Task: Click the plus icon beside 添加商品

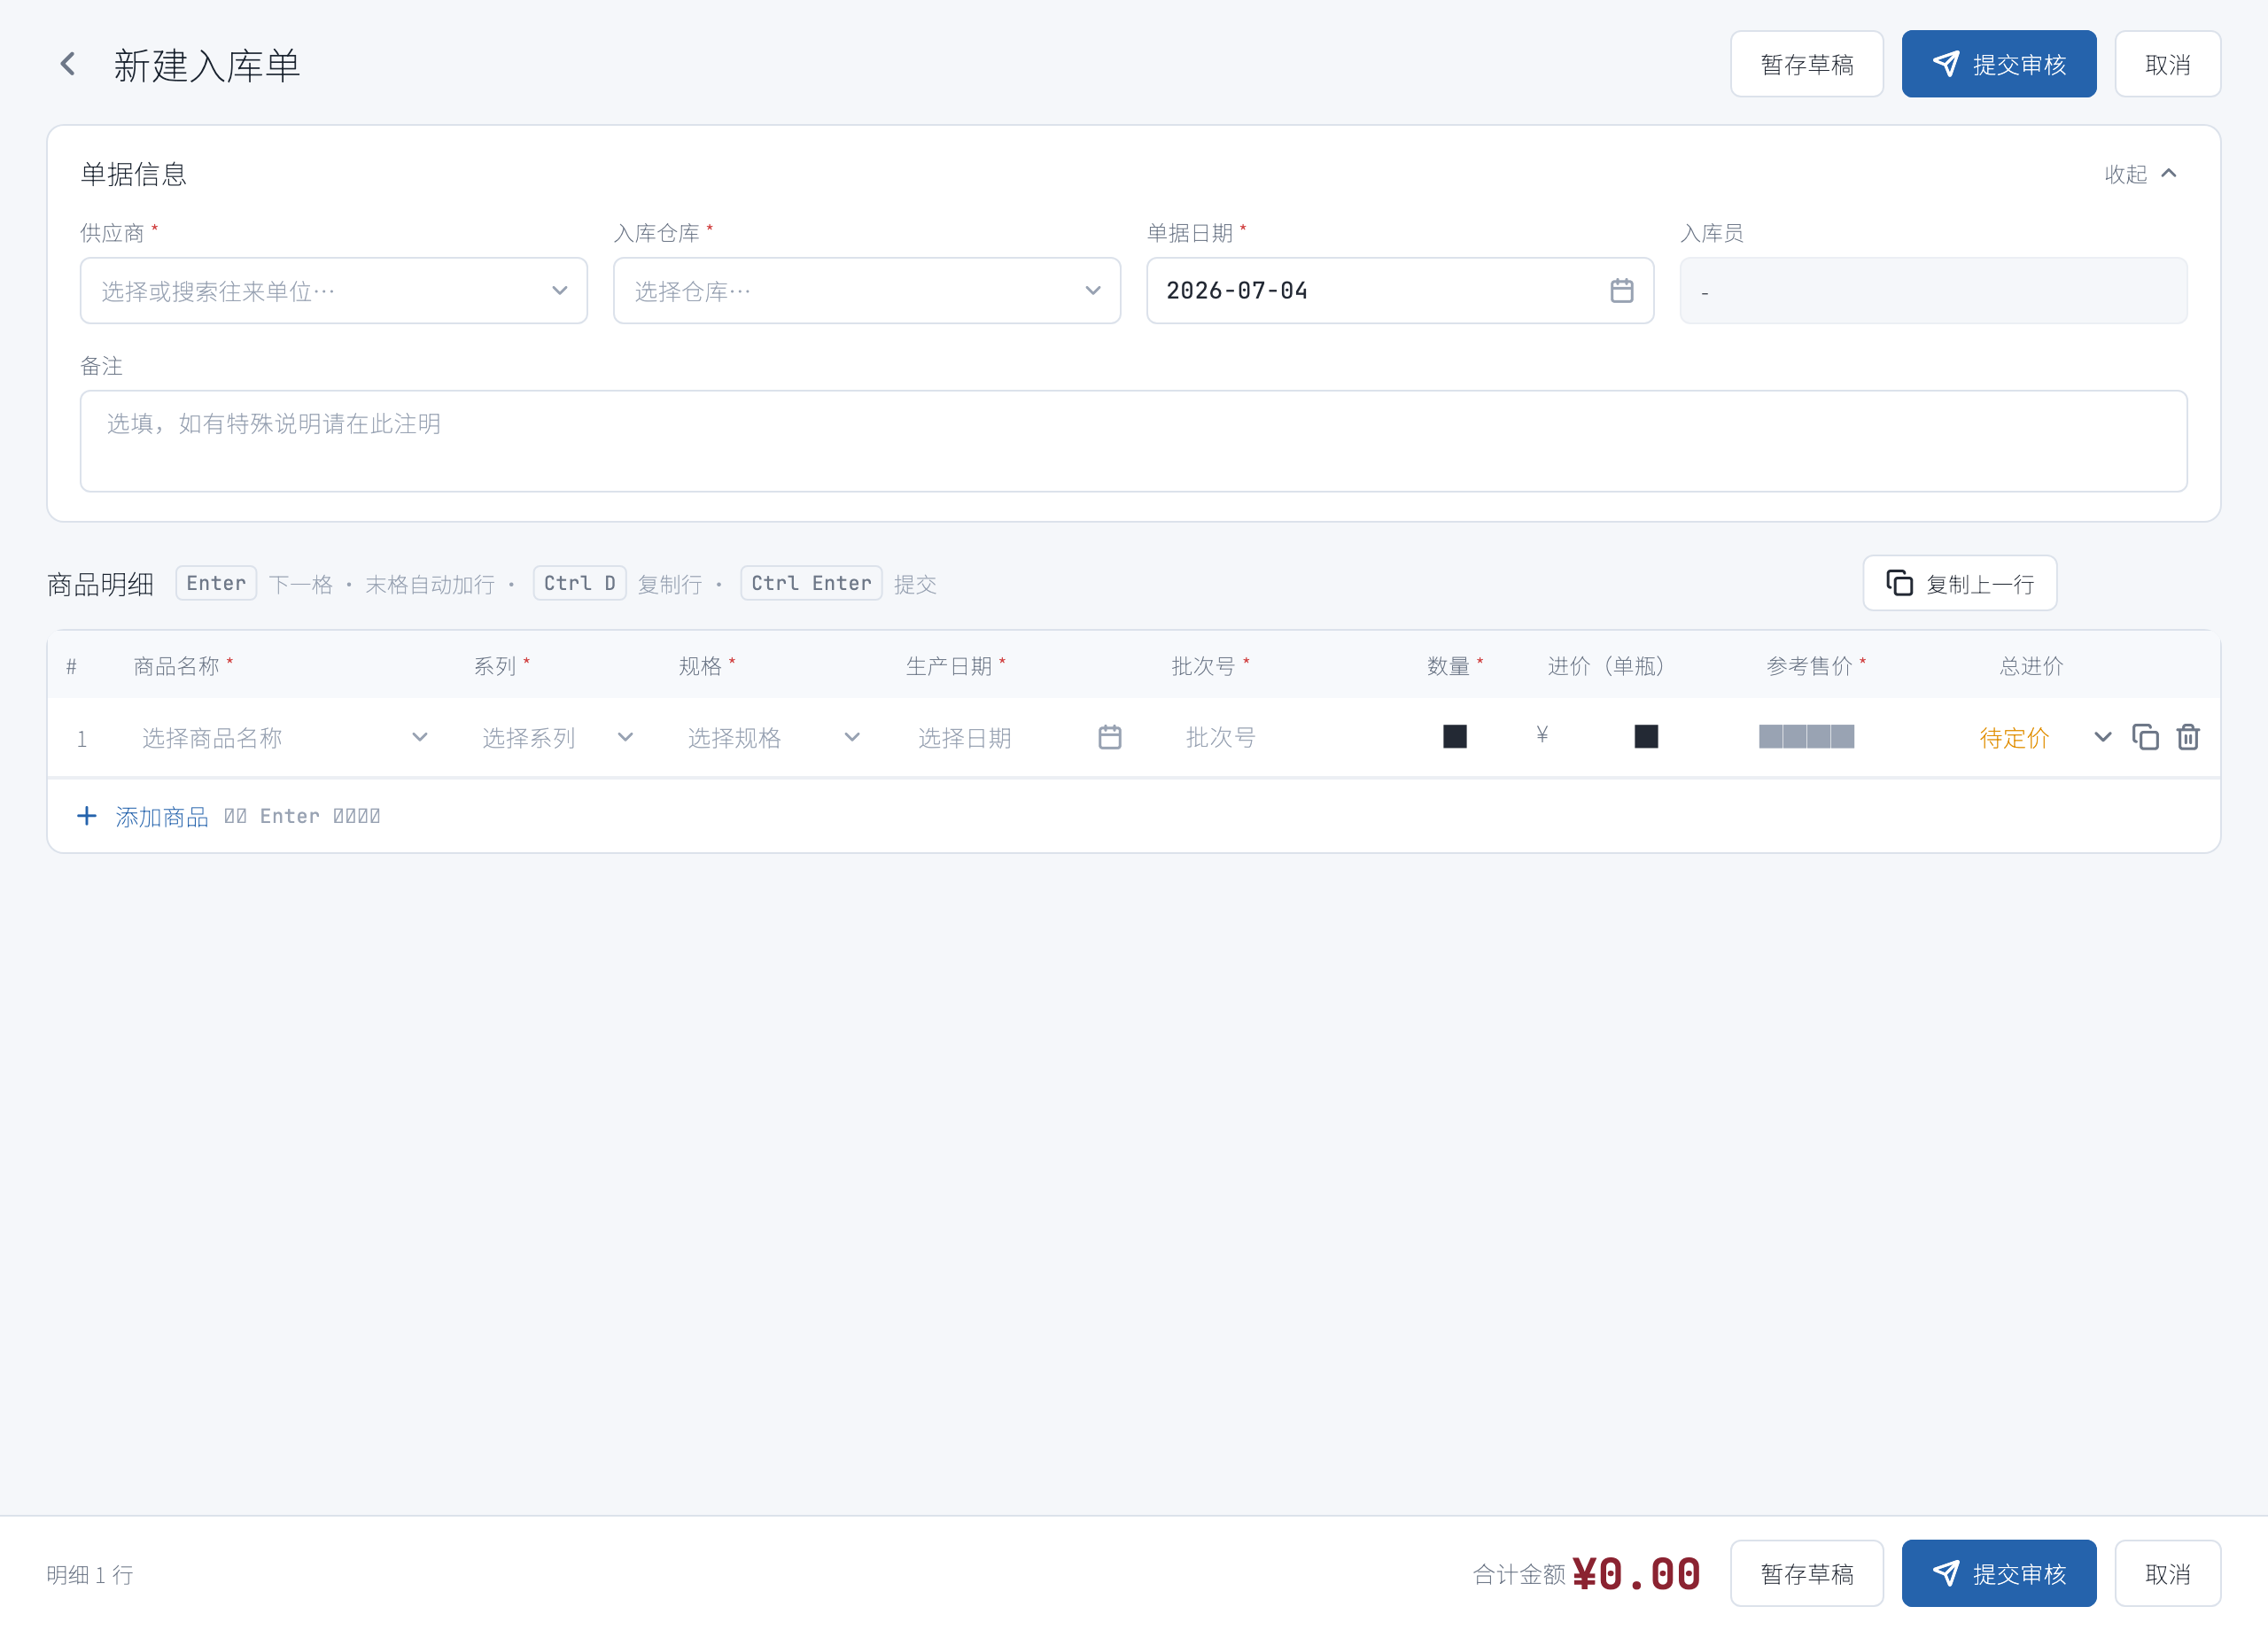Action: pos(87,816)
